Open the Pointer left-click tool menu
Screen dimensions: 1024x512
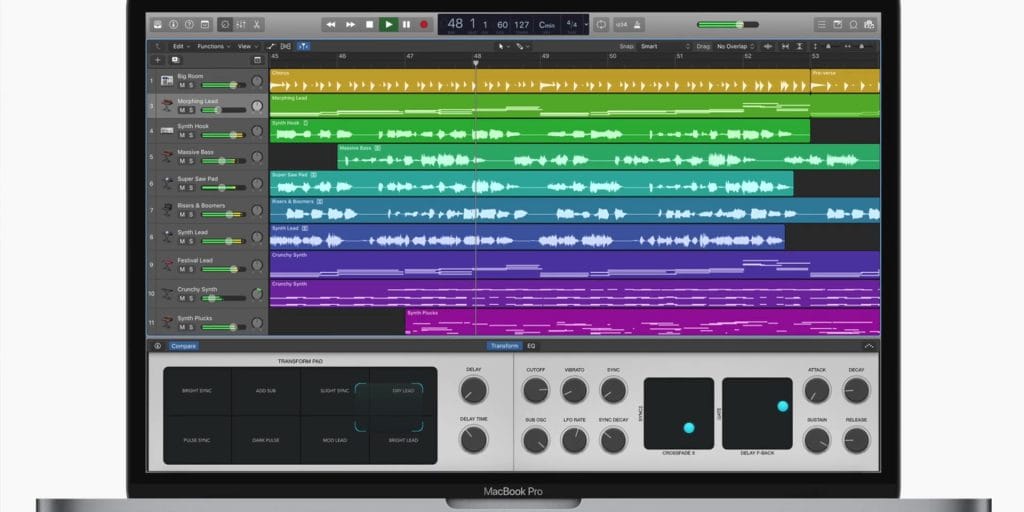pos(504,46)
